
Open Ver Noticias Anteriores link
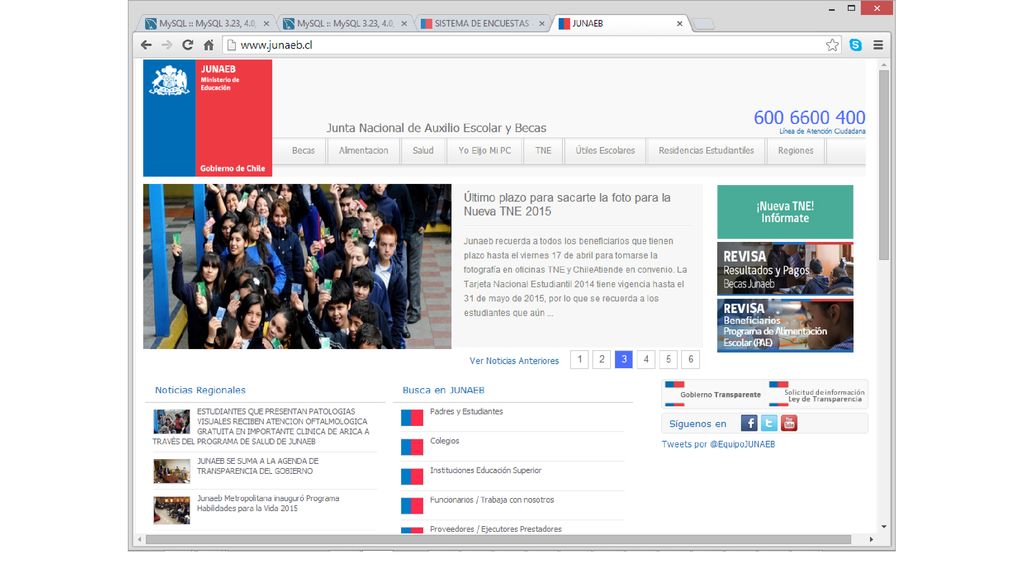tap(514, 360)
